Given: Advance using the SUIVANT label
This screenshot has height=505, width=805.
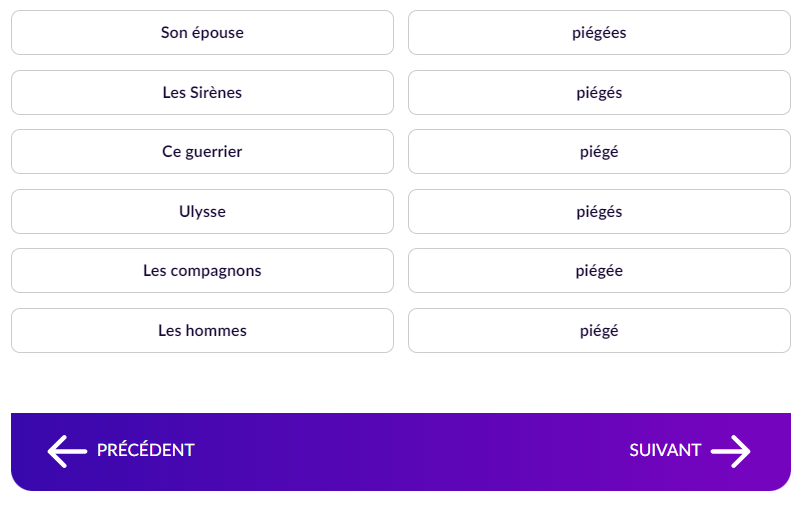Looking at the screenshot, I should point(665,451).
